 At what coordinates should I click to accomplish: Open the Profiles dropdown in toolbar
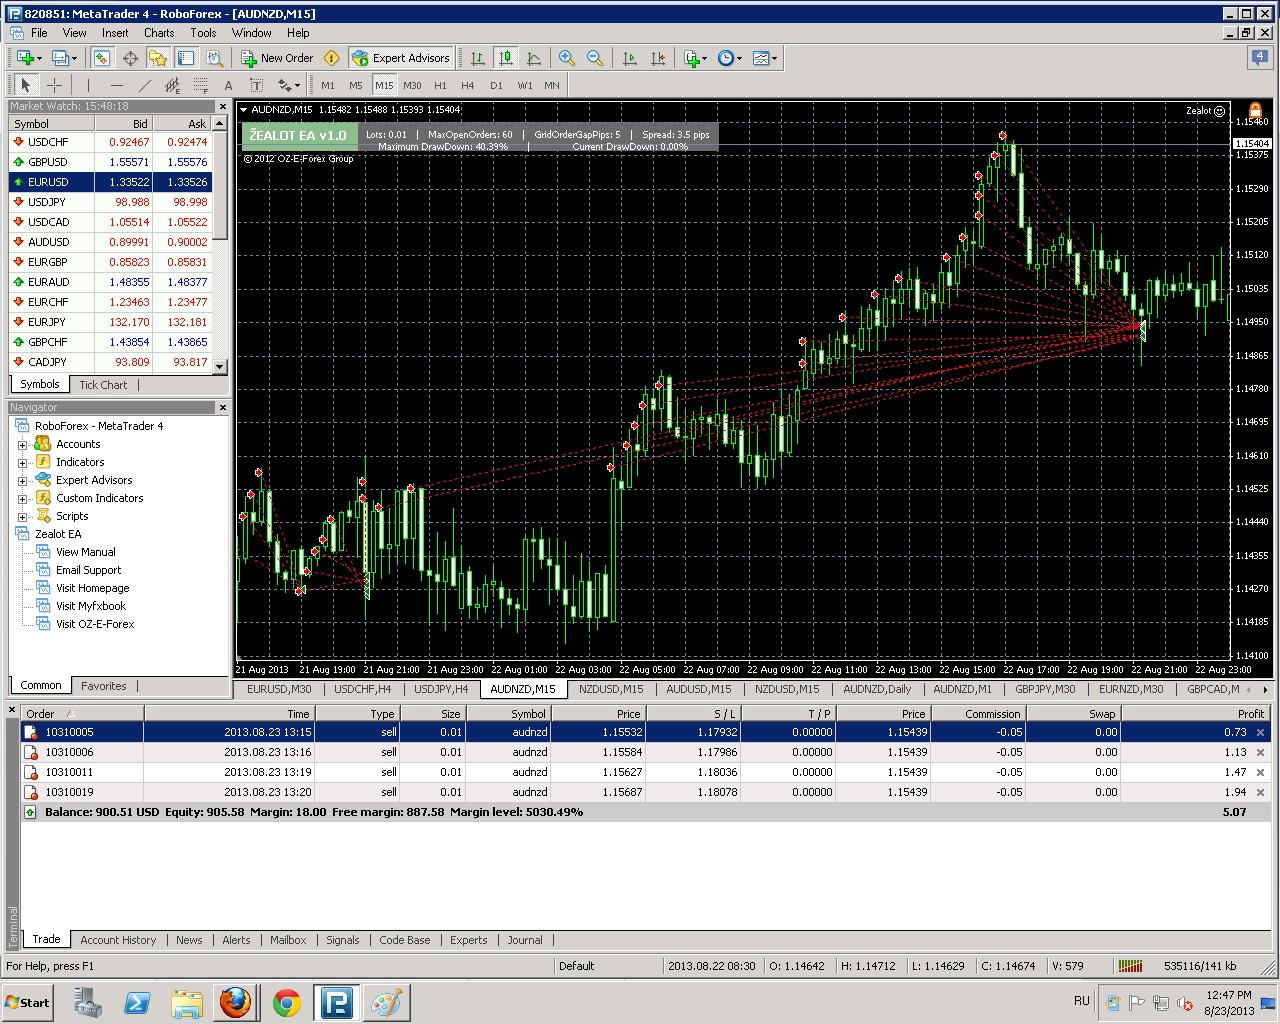coord(63,58)
